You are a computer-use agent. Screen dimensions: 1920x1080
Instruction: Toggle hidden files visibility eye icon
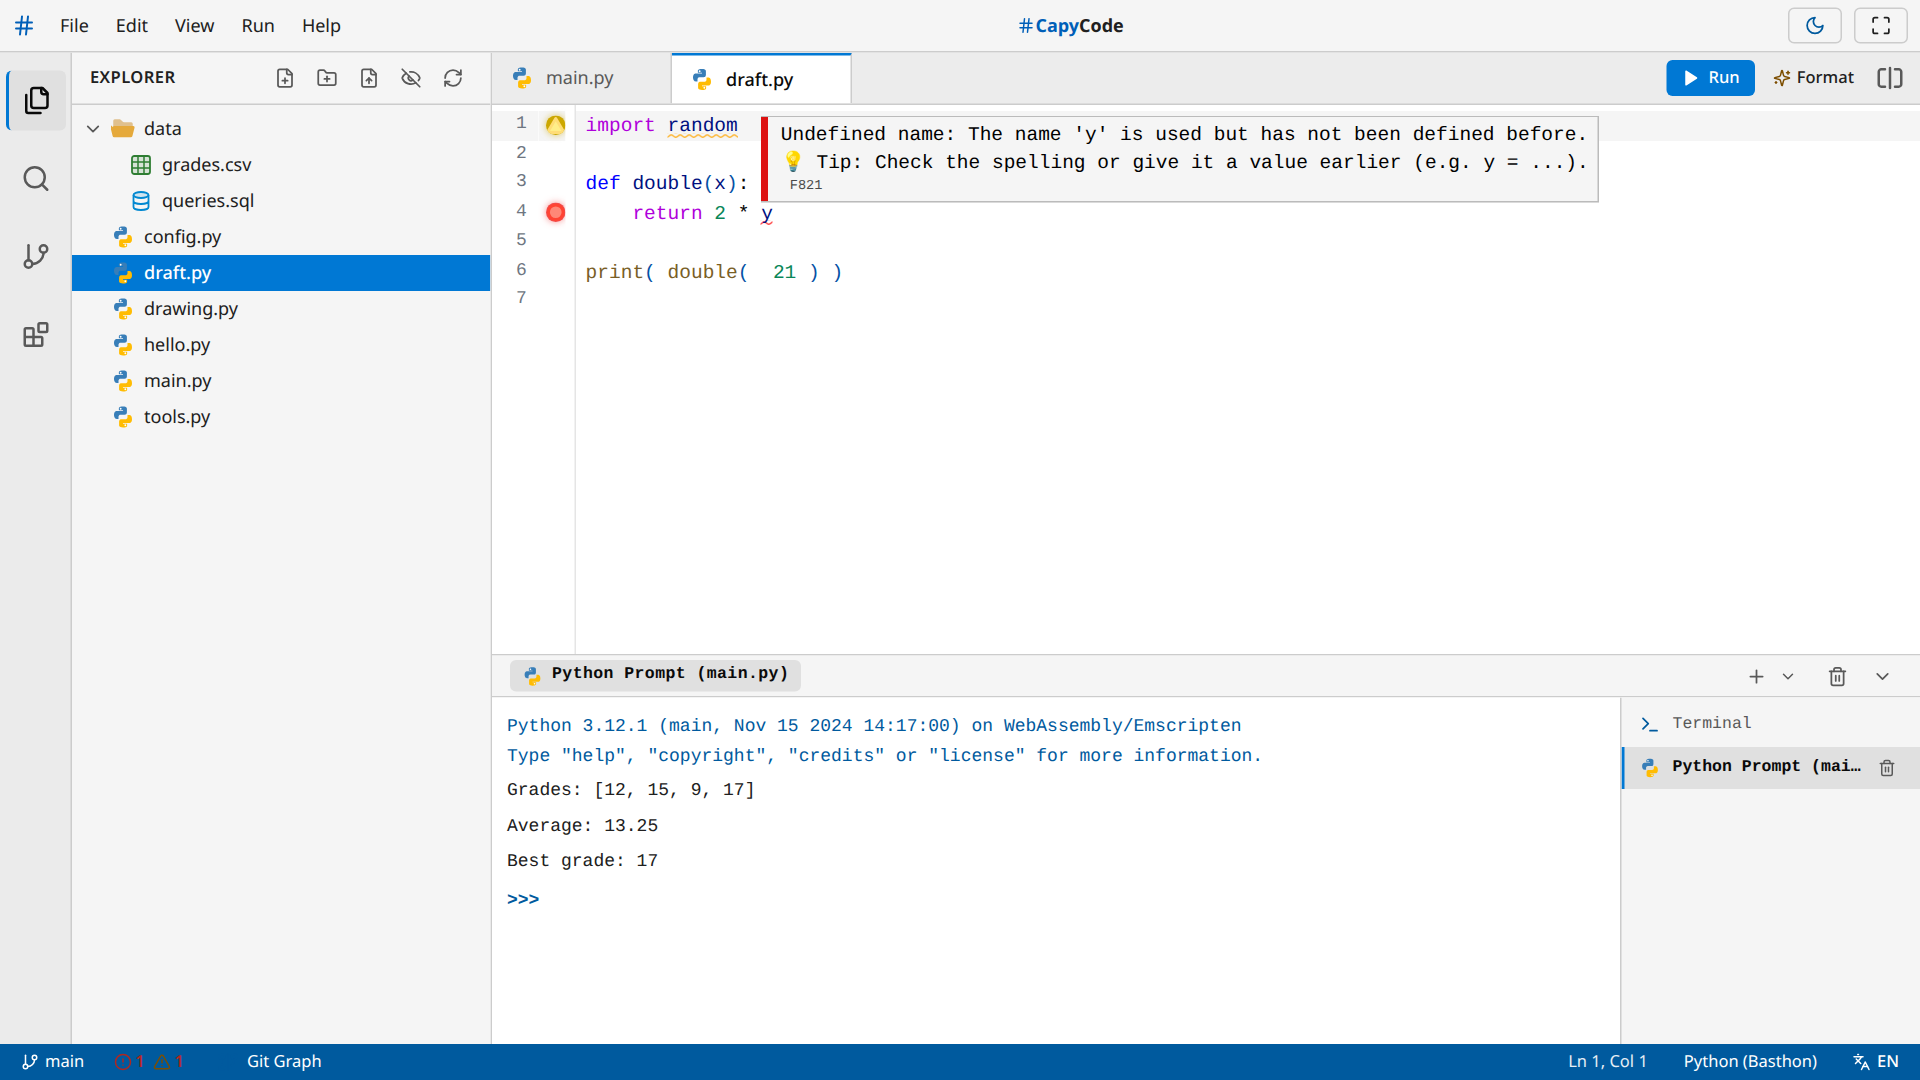[x=411, y=78]
